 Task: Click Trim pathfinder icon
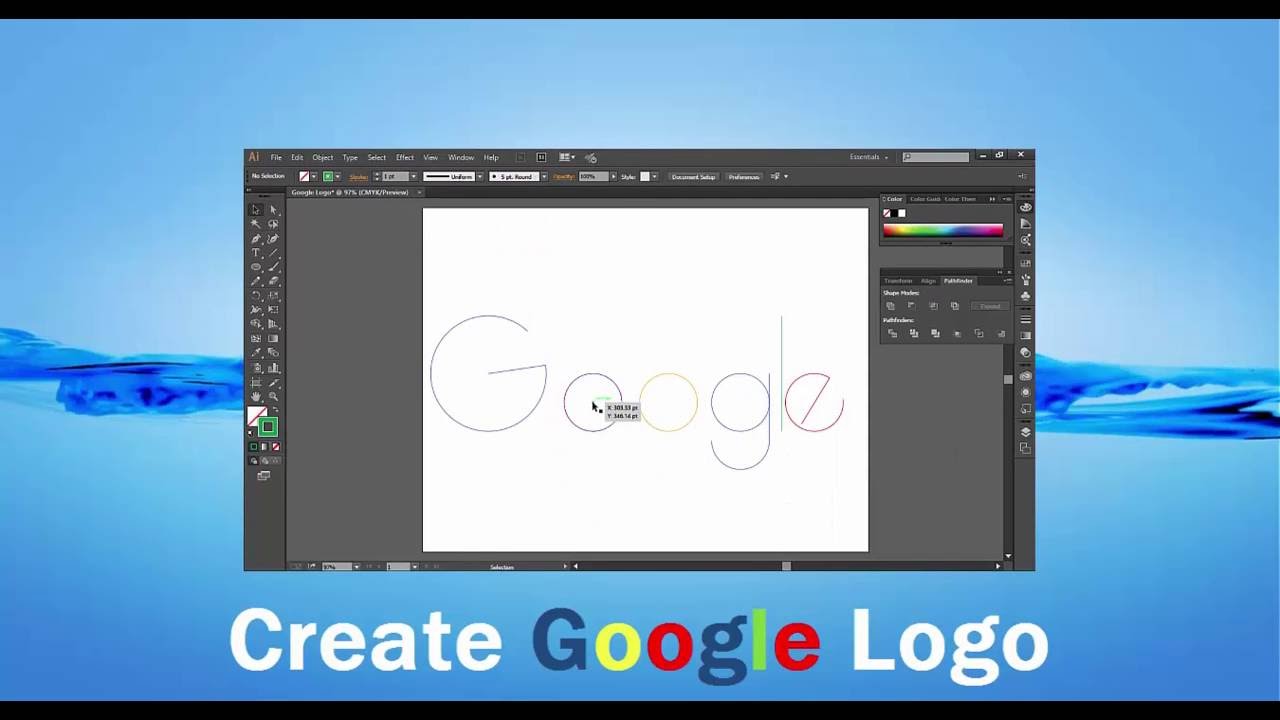(914, 333)
